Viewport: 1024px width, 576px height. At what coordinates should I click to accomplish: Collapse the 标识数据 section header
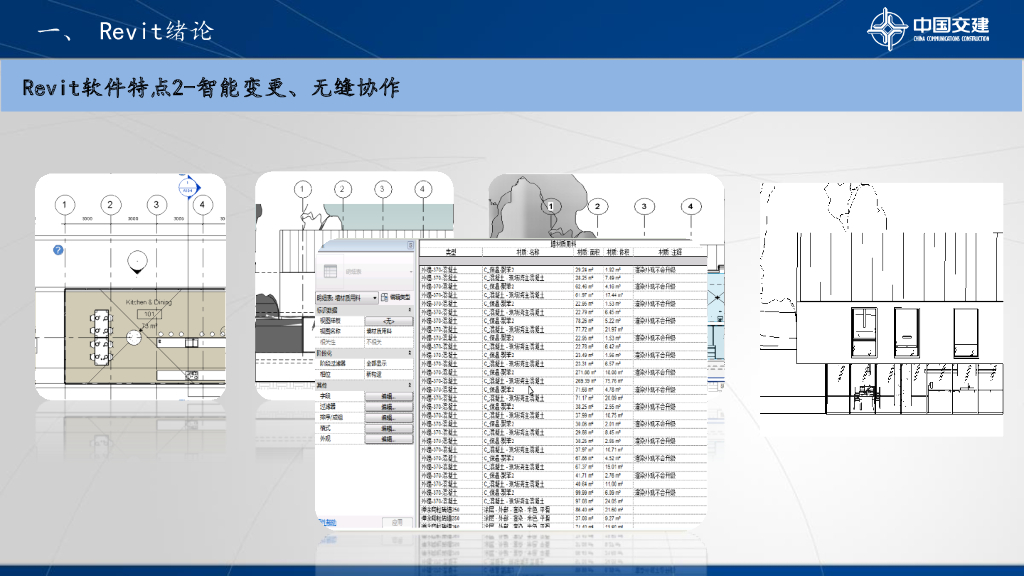pyautogui.click(x=364, y=310)
